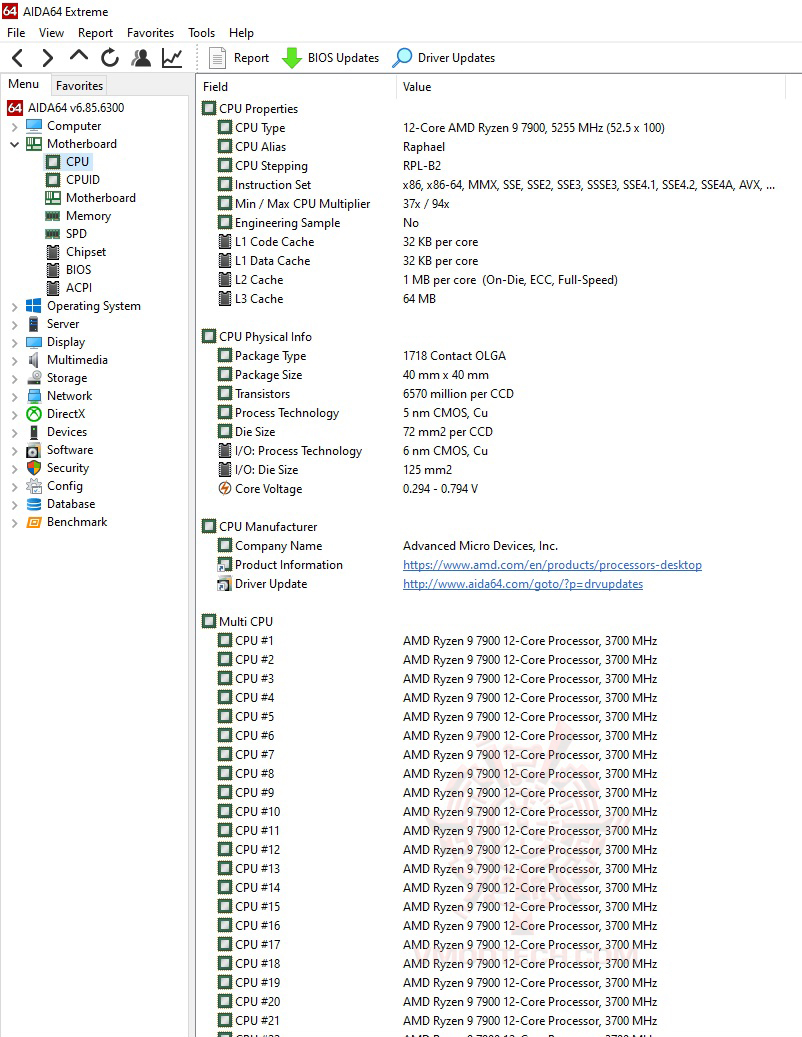Click the Security shield icon

34,468
